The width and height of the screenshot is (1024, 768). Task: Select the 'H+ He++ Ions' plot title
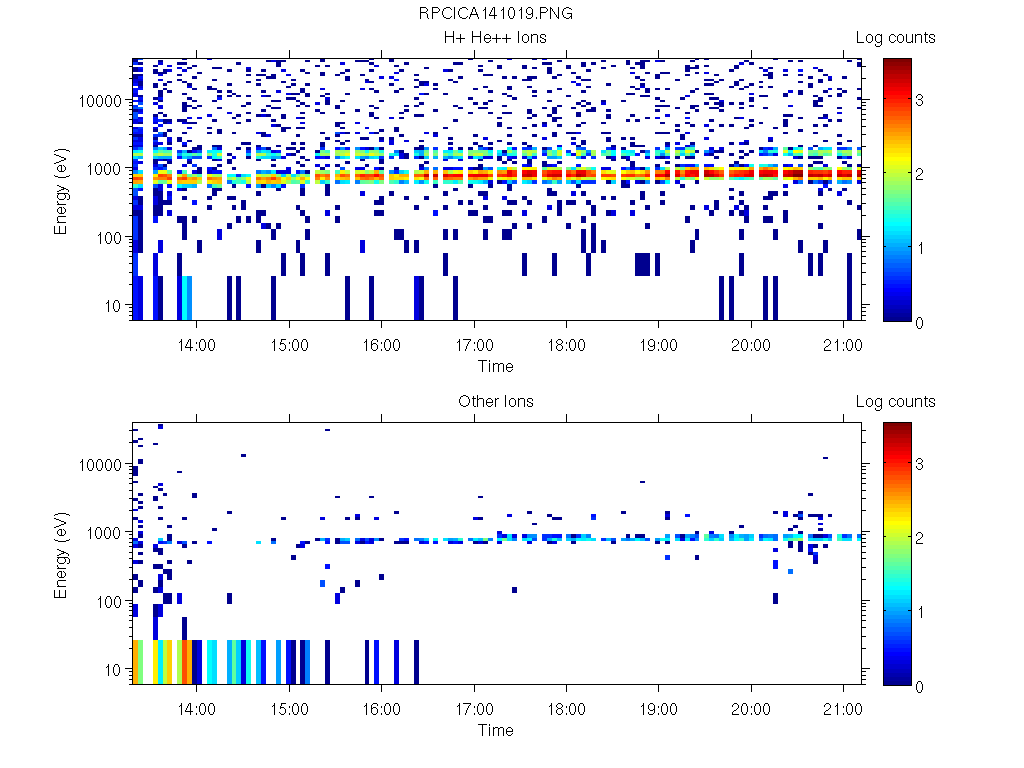tap(495, 38)
